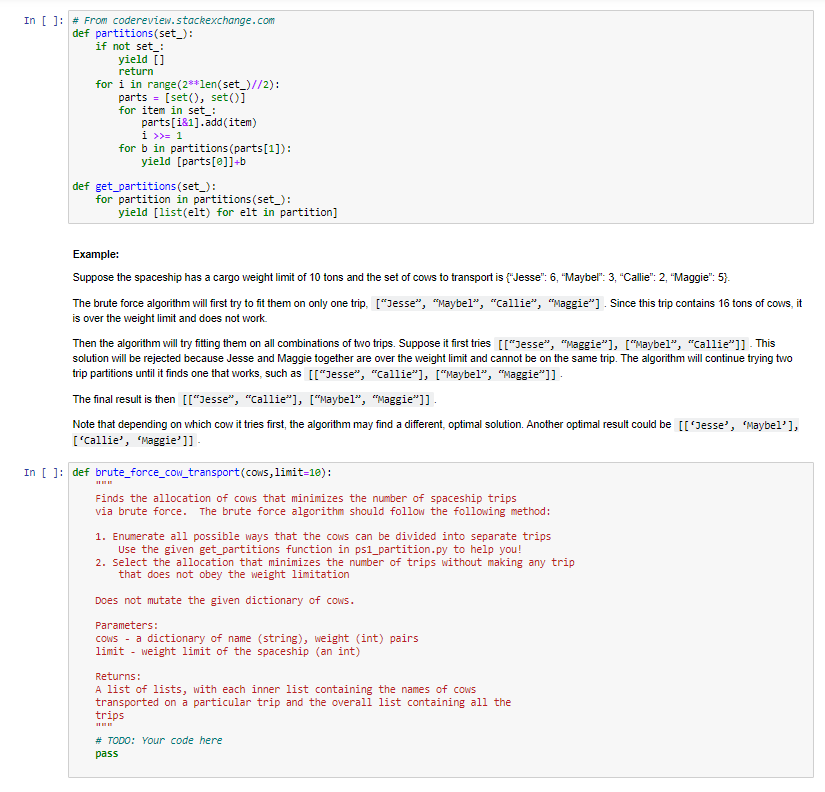825x792 pixels.
Task: Click the get_partitions function name
Action: pos(134,186)
